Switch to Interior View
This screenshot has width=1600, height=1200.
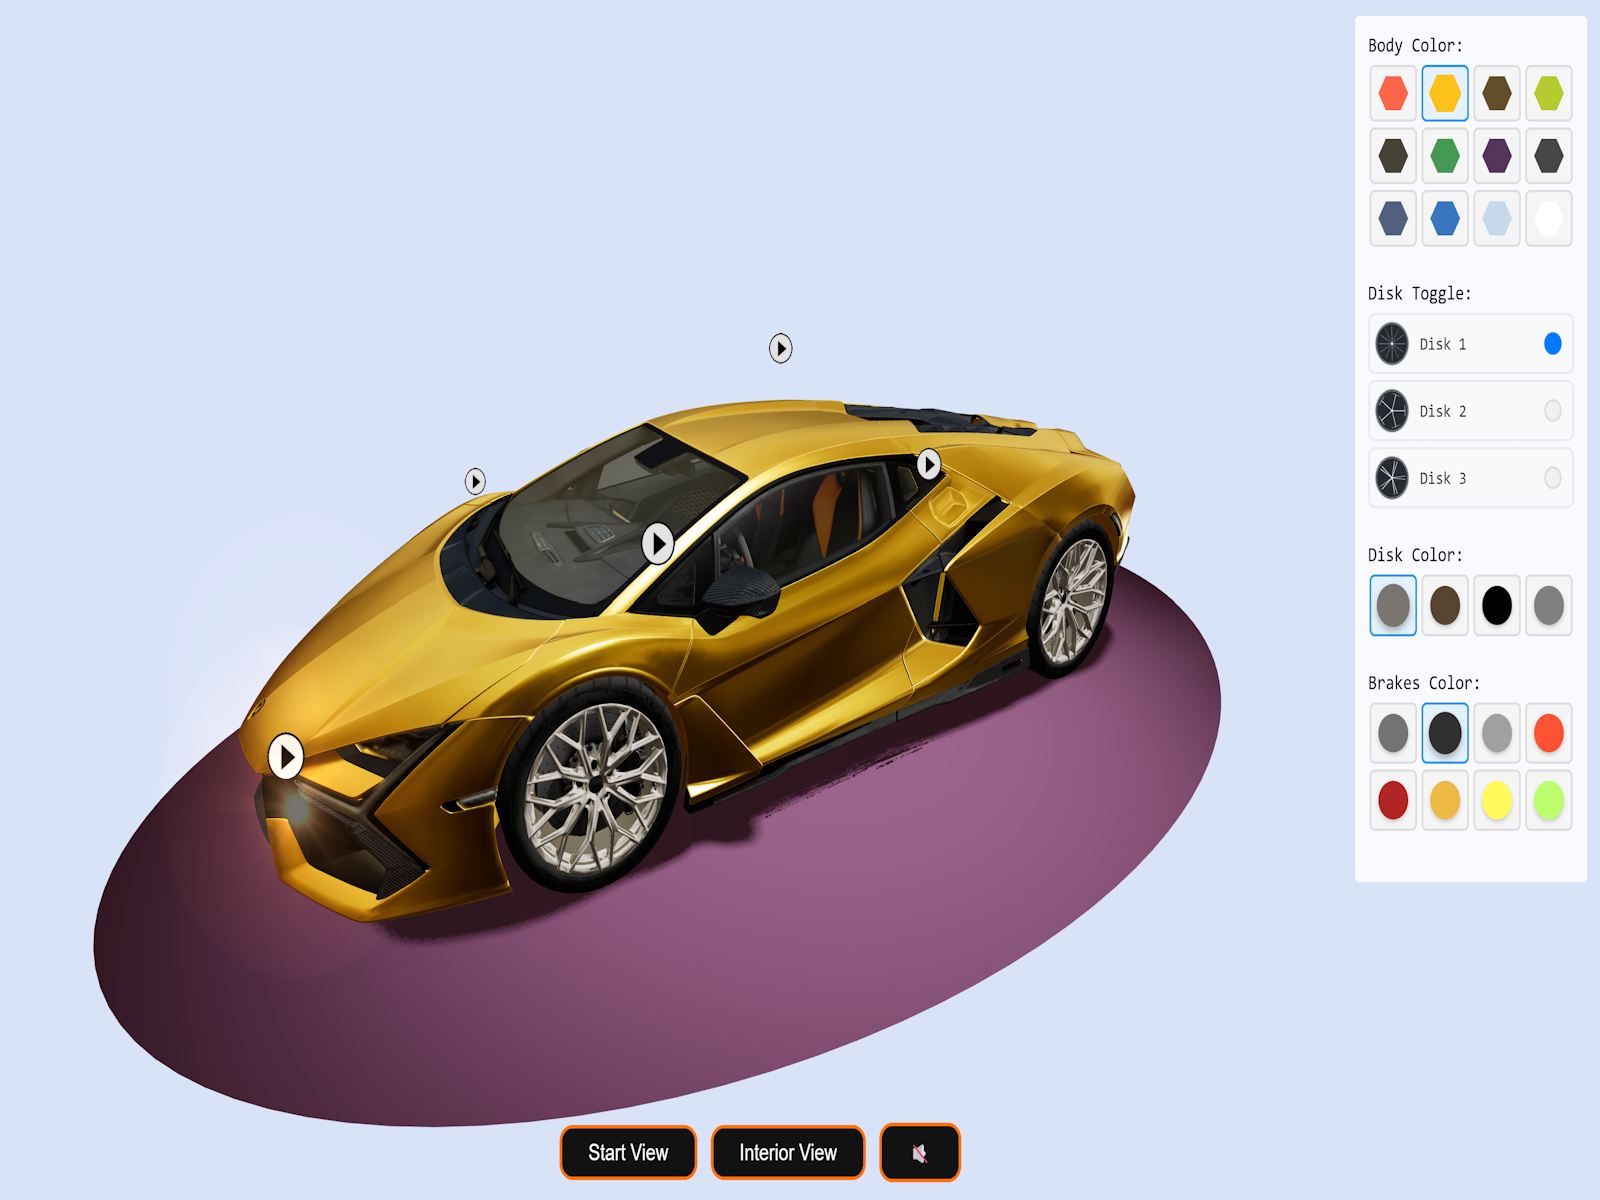(788, 1153)
